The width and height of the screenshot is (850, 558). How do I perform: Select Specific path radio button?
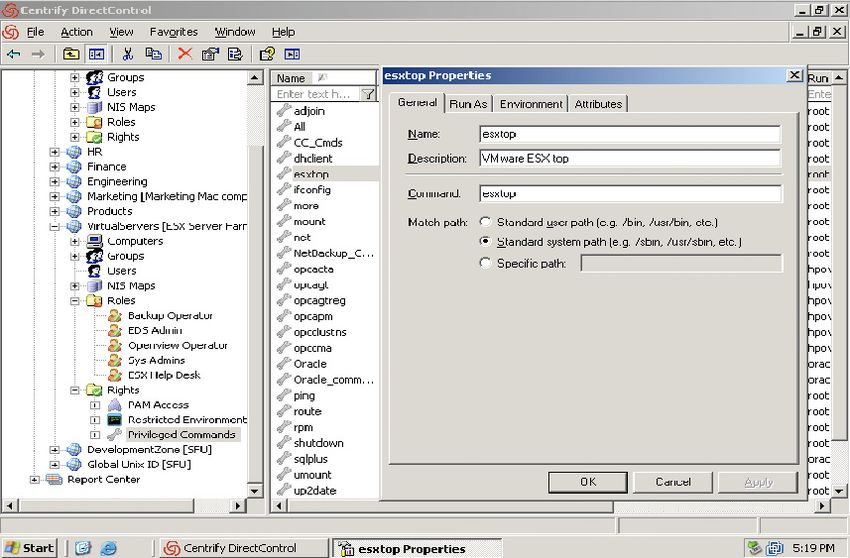click(x=485, y=263)
